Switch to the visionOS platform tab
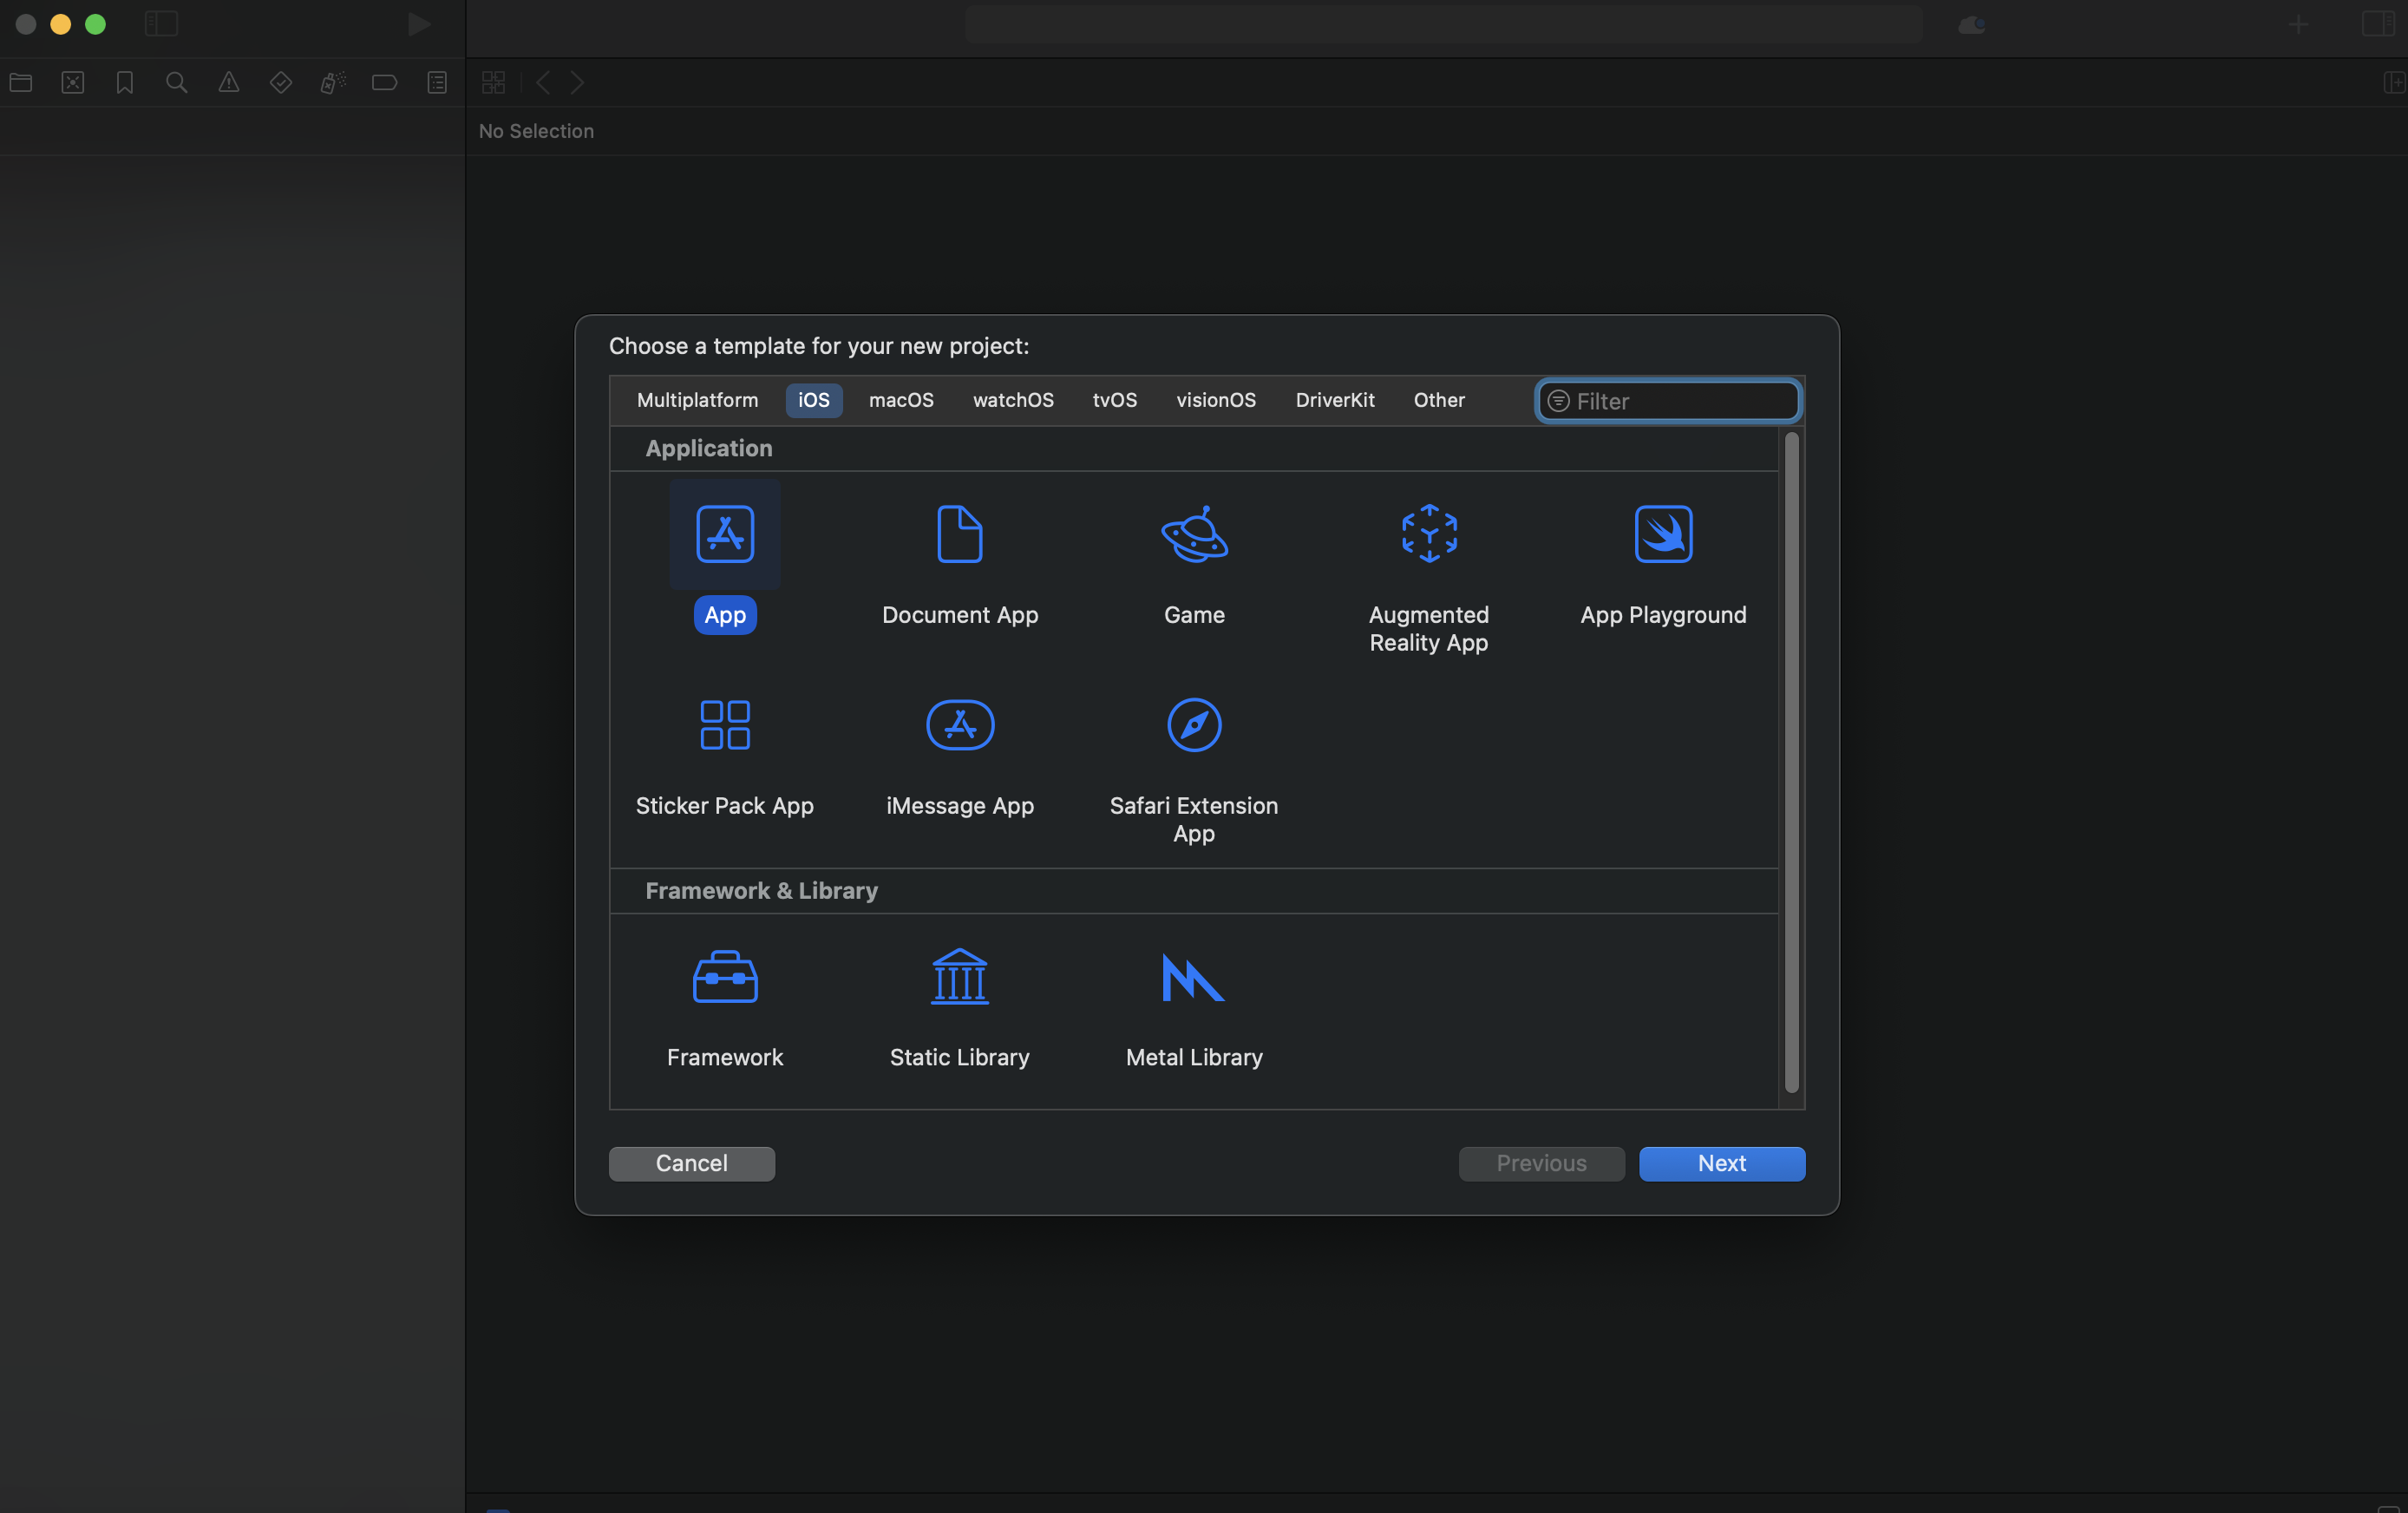 pos(1215,400)
